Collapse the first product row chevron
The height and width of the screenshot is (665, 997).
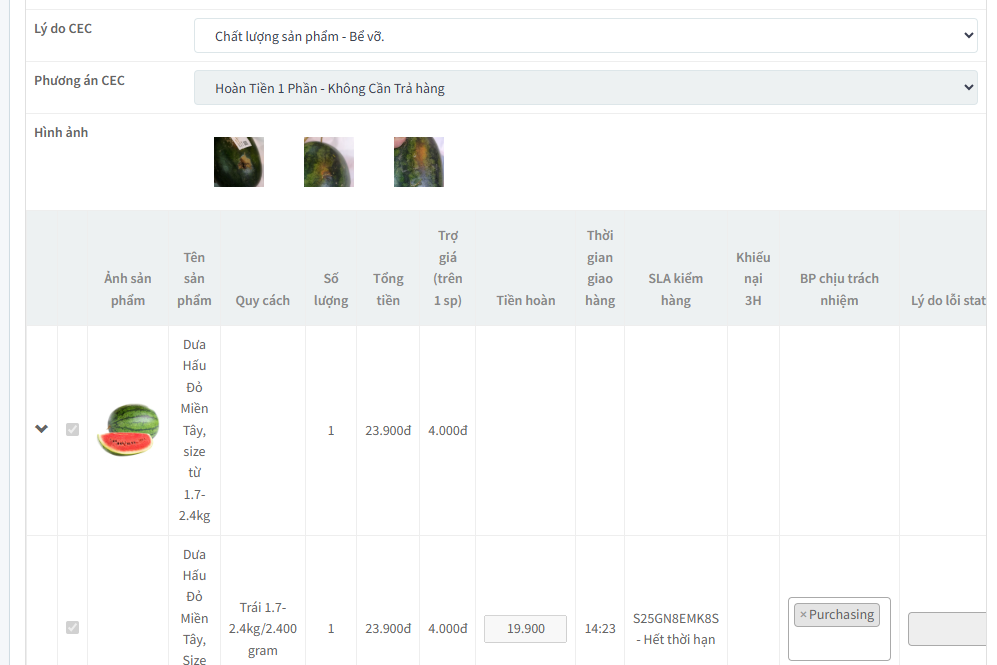pyautogui.click(x=41, y=429)
